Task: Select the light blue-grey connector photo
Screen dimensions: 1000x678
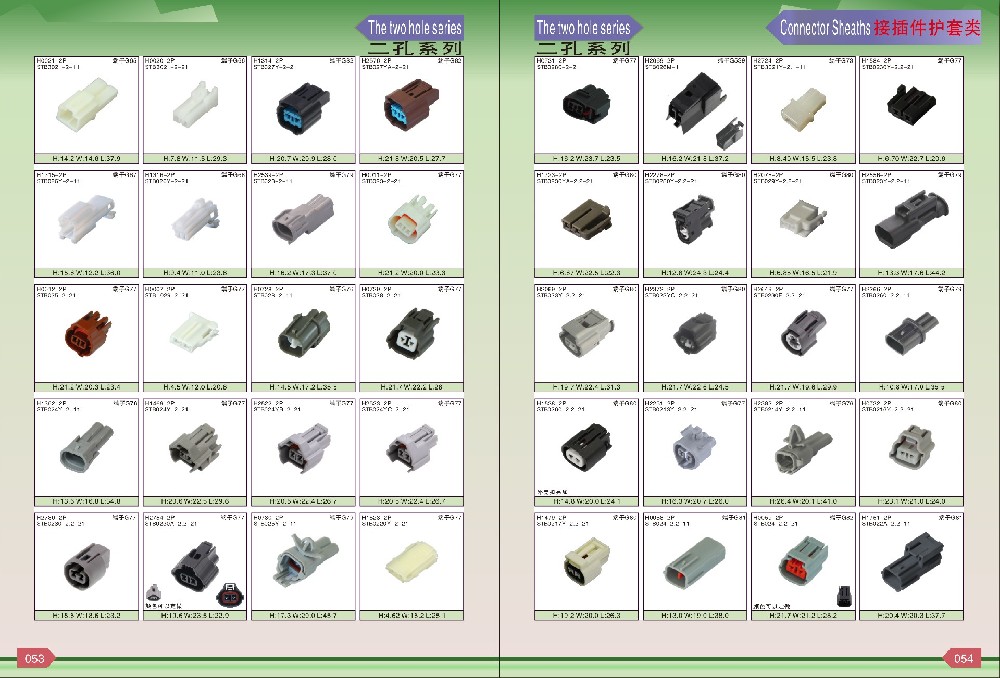Action: (695, 446)
